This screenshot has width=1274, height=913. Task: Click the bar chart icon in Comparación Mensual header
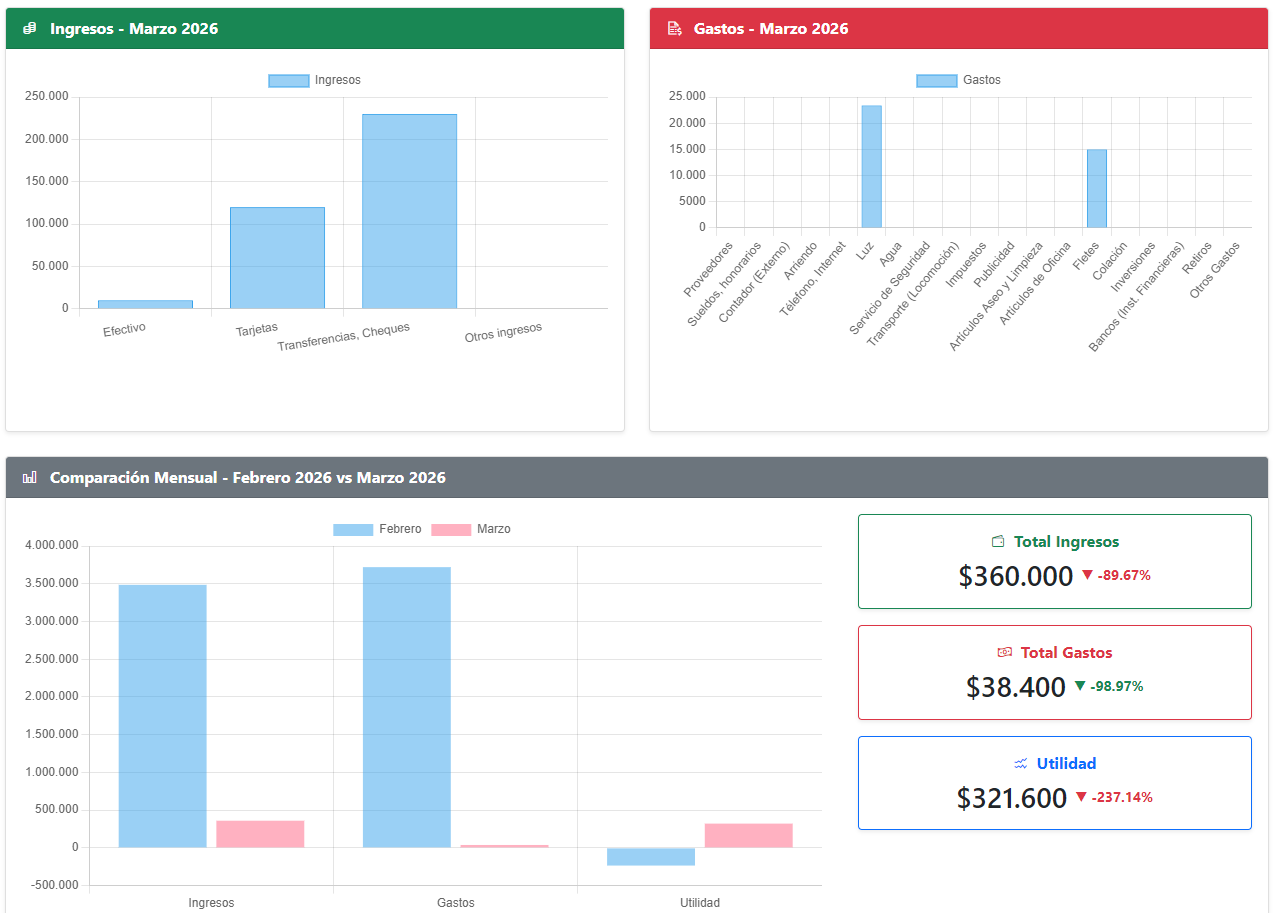(30, 478)
